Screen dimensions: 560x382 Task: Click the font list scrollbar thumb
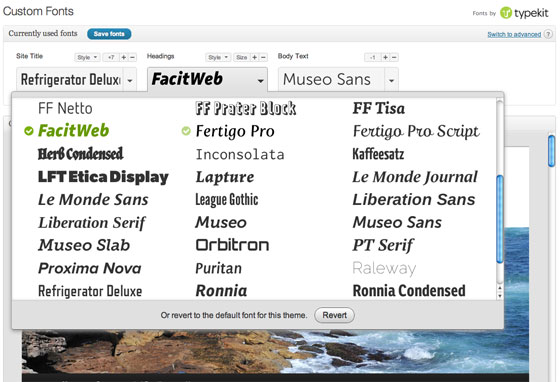coord(500,220)
